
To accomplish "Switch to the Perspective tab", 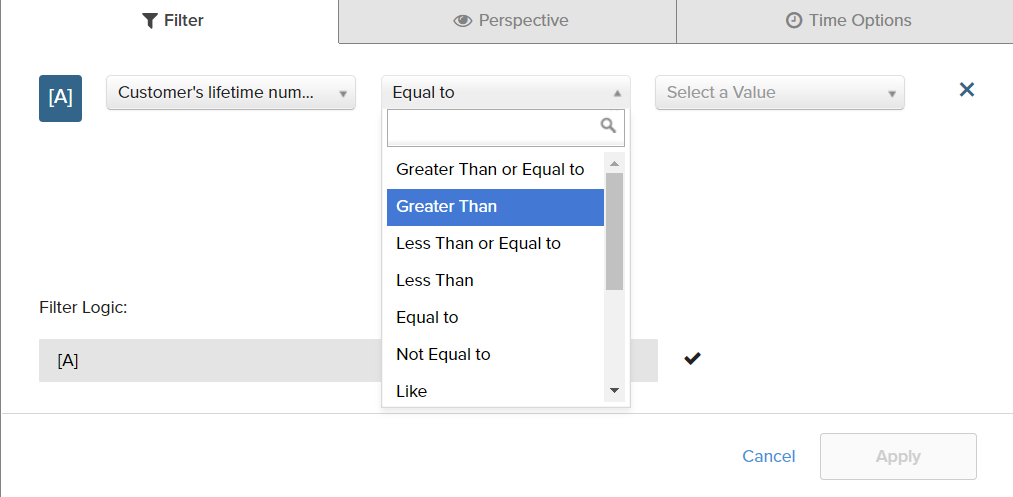I will click(x=510, y=20).
